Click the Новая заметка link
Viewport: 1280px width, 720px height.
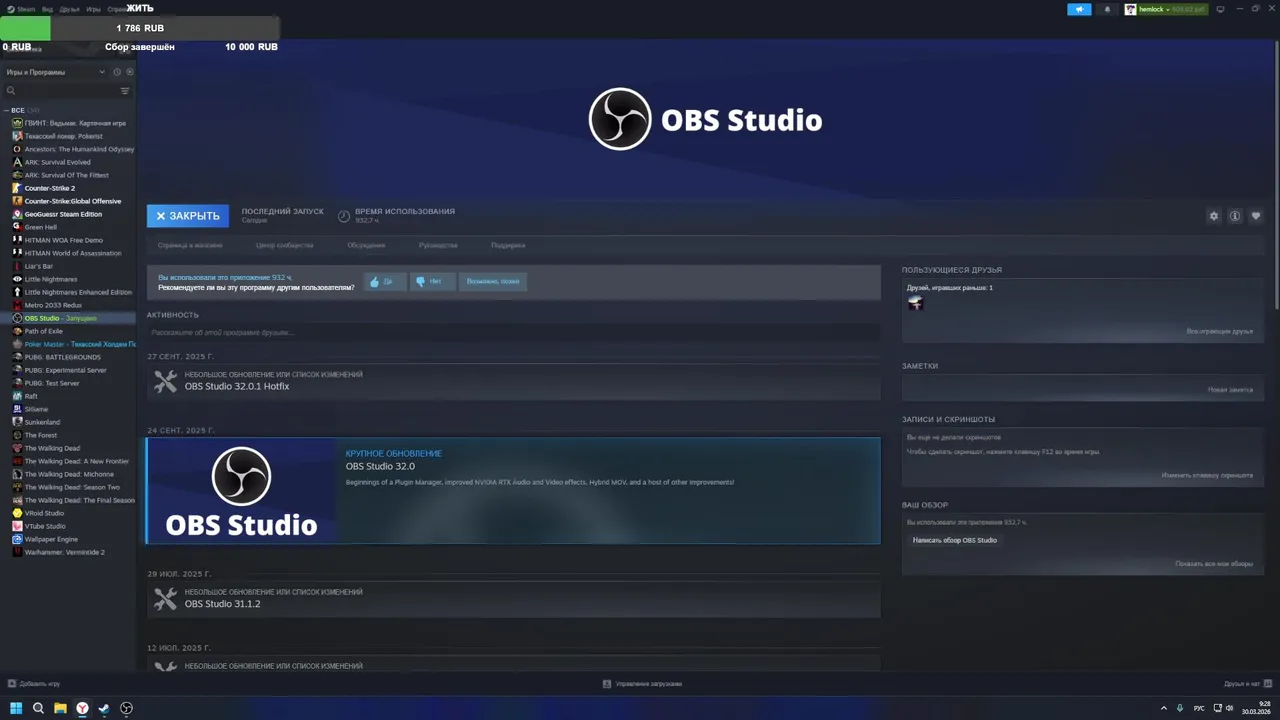(x=1230, y=390)
